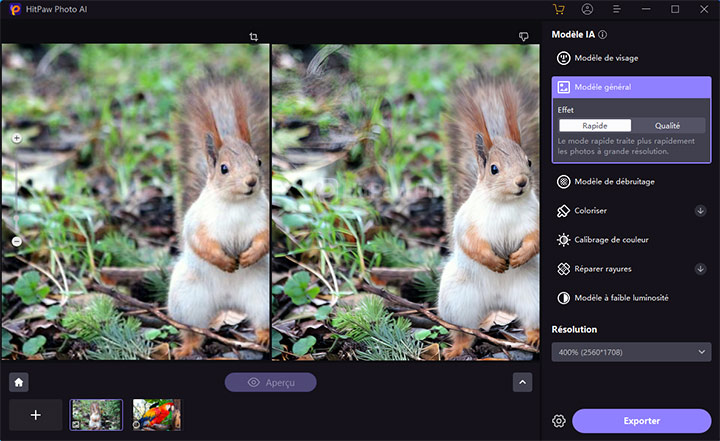Viewport: 720px width, 441px height.
Task: Expand the Réparer rayures options arrow
Action: pos(700,269)
